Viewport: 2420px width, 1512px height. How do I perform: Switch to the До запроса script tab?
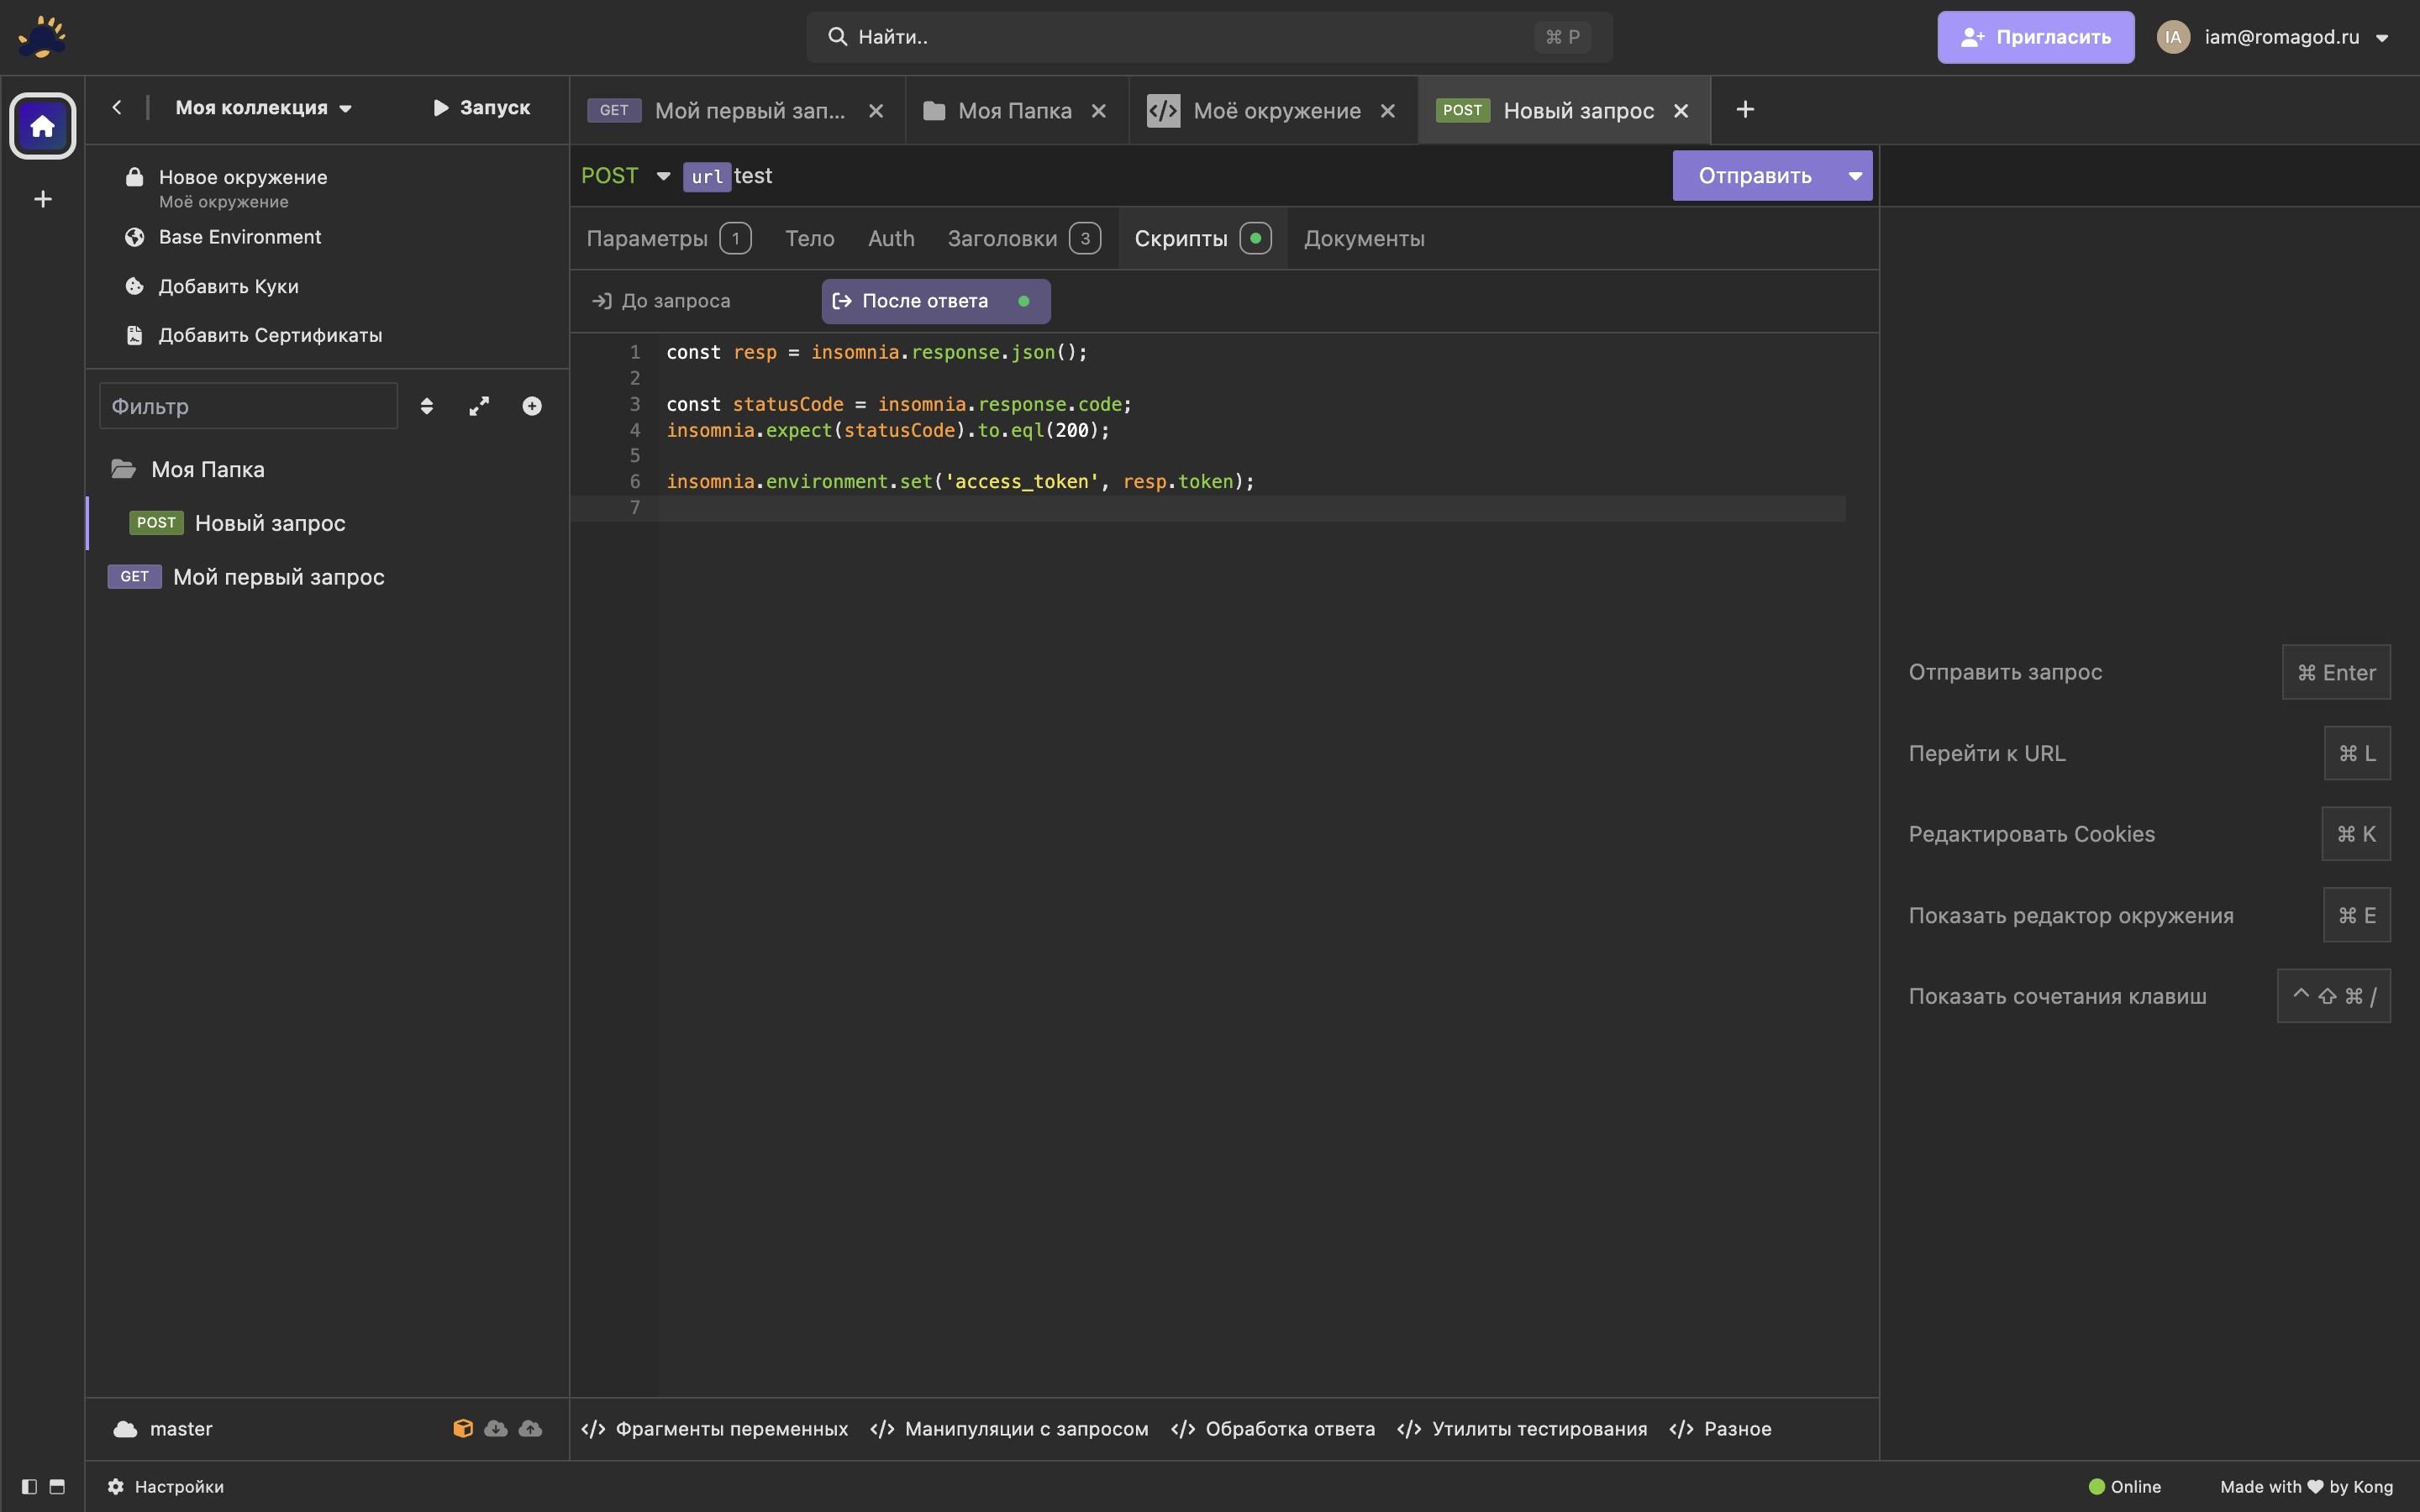click(675, 300)
